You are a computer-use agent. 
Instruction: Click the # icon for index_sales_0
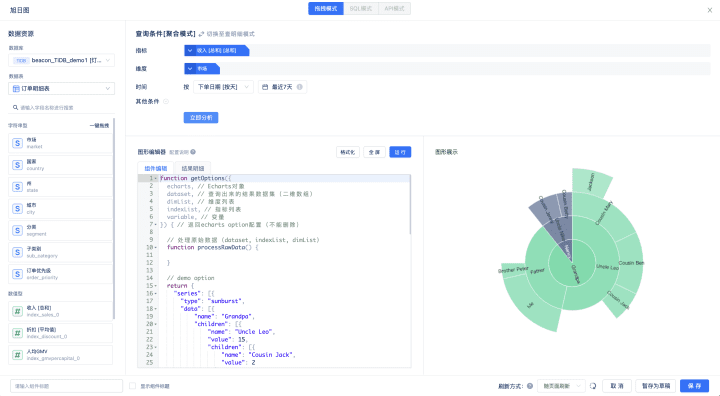pos(17,311)
